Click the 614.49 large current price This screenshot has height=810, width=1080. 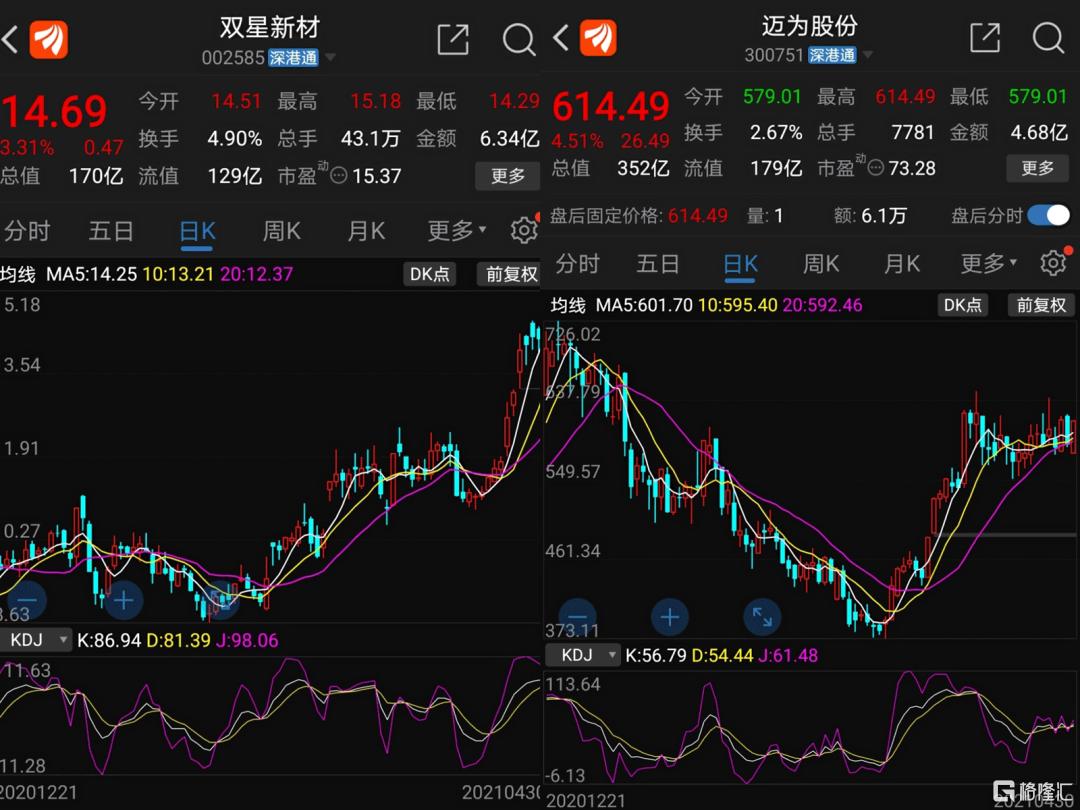[x=611, y=107]
